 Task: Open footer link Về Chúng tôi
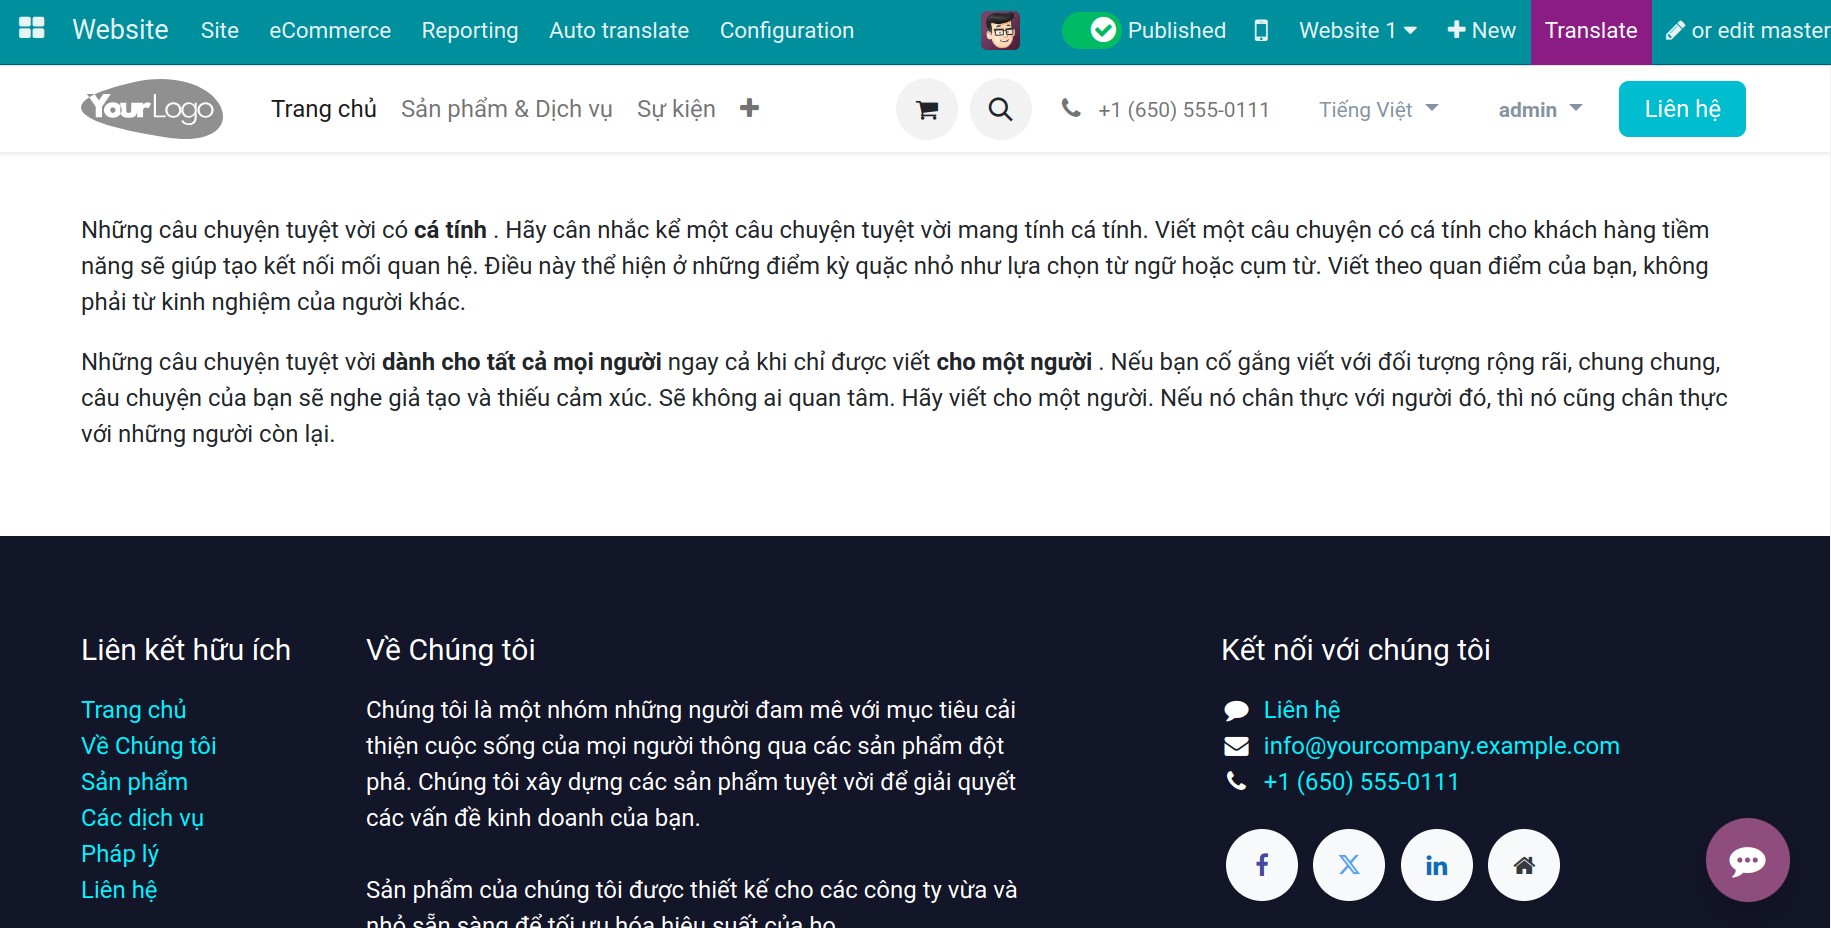coord(149,745)
